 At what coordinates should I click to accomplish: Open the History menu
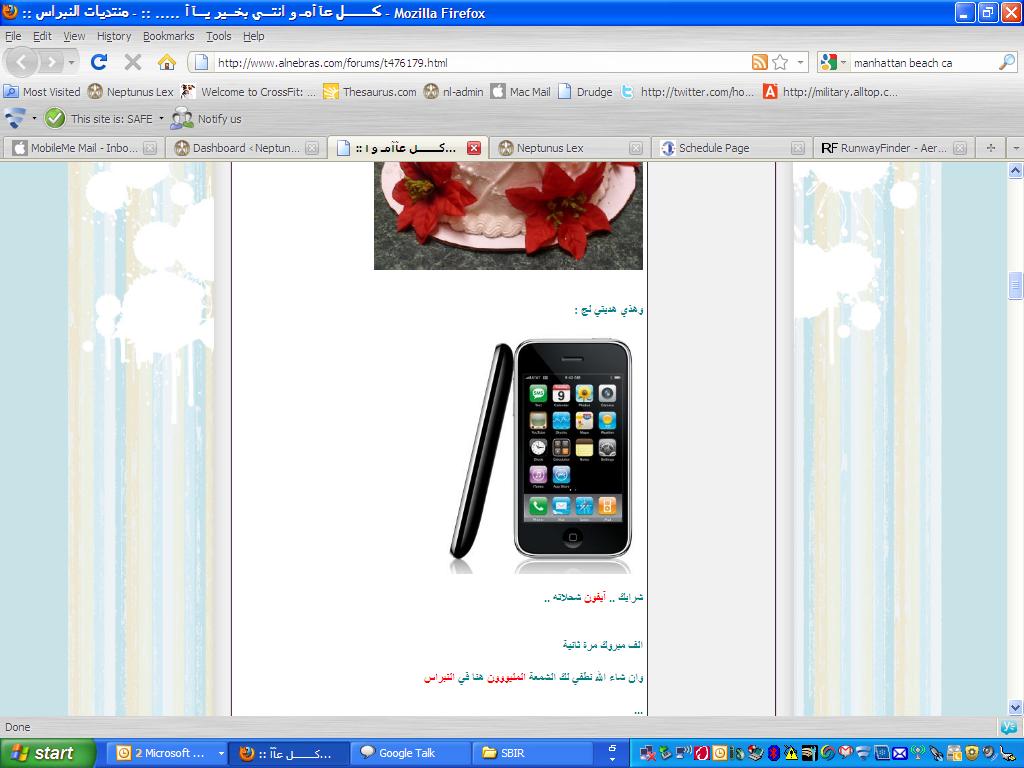pos(114,36)
